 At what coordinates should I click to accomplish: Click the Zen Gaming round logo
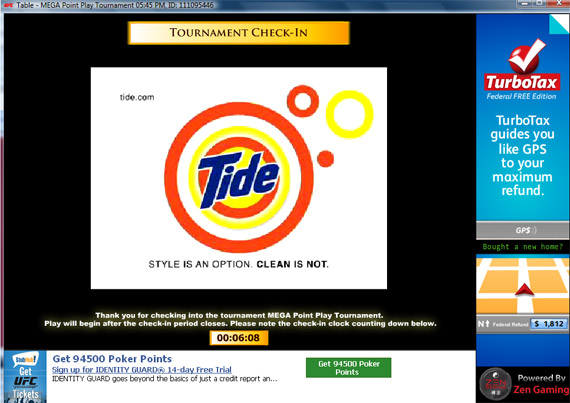point(495,384)
